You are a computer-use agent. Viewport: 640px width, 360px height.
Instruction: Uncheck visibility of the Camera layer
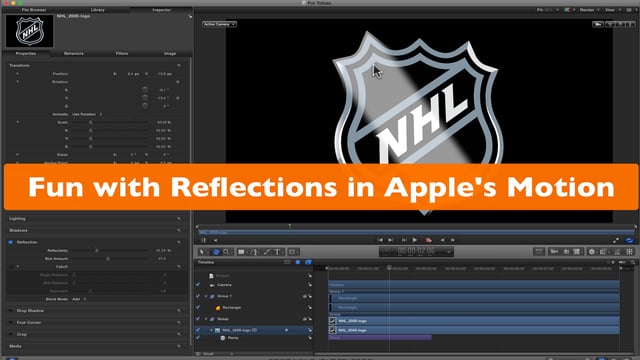(x=198, y=284)
